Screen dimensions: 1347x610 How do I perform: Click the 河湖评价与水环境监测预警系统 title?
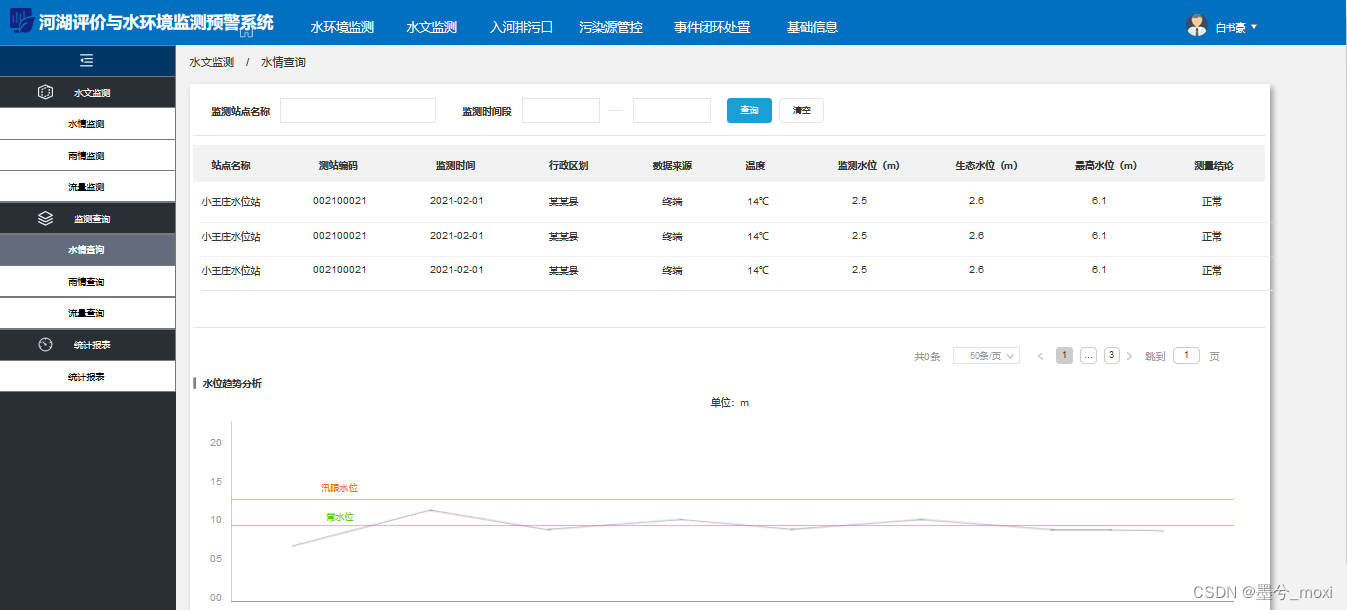[155, 22]
